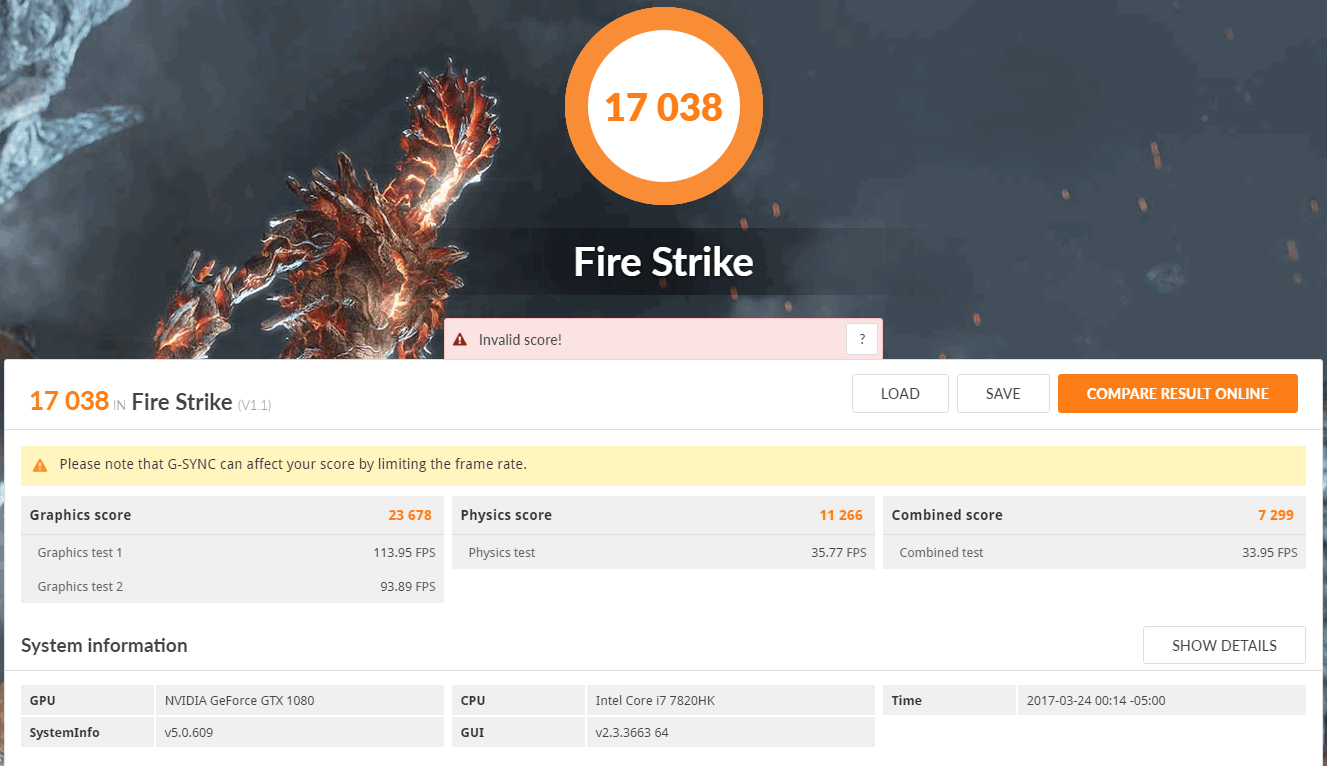Click the Combined score heading
This screenshot has width=1327, height=766.
pos(947,515)
